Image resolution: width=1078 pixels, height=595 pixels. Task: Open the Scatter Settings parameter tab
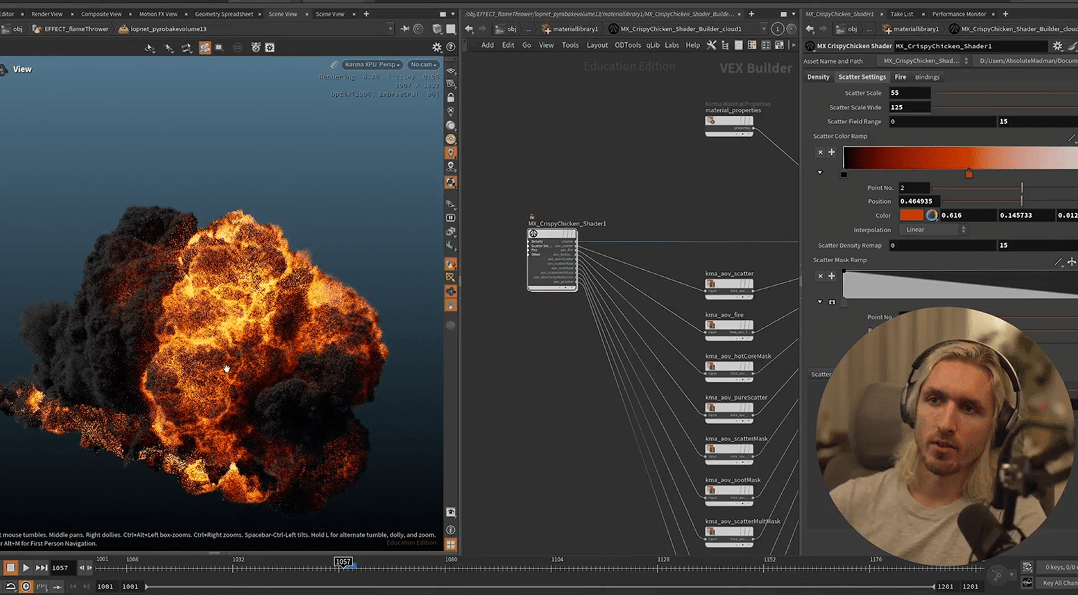pos(862,77)
